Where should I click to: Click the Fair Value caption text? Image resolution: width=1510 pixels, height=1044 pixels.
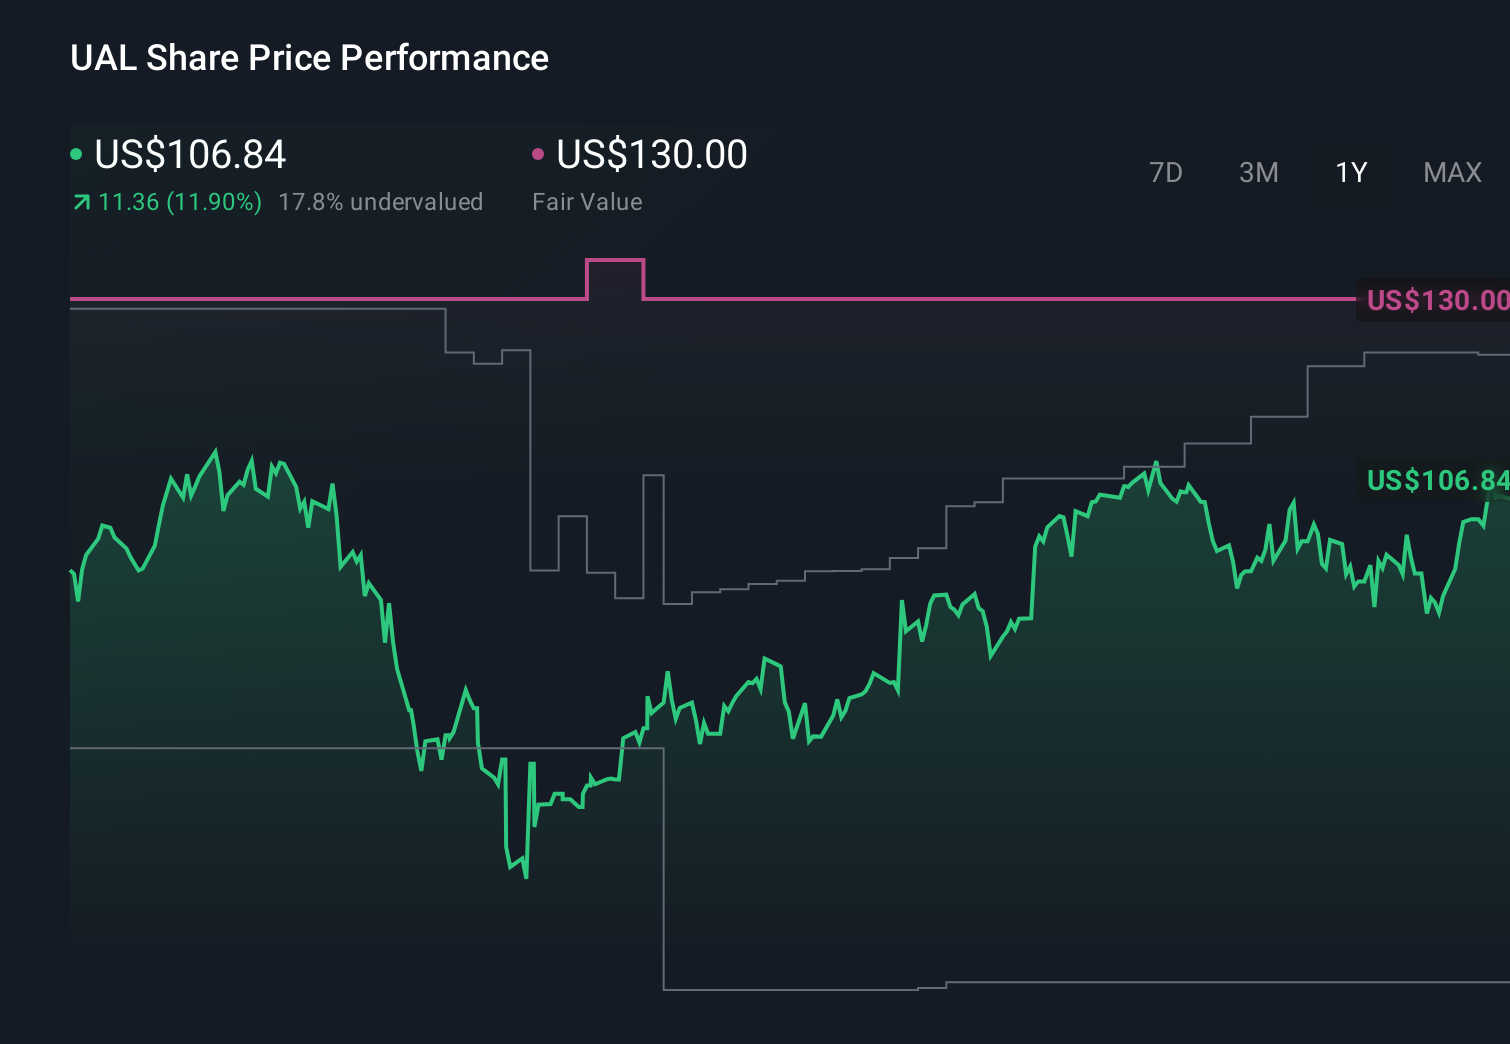pyautogui.click(x=588, y=201)
